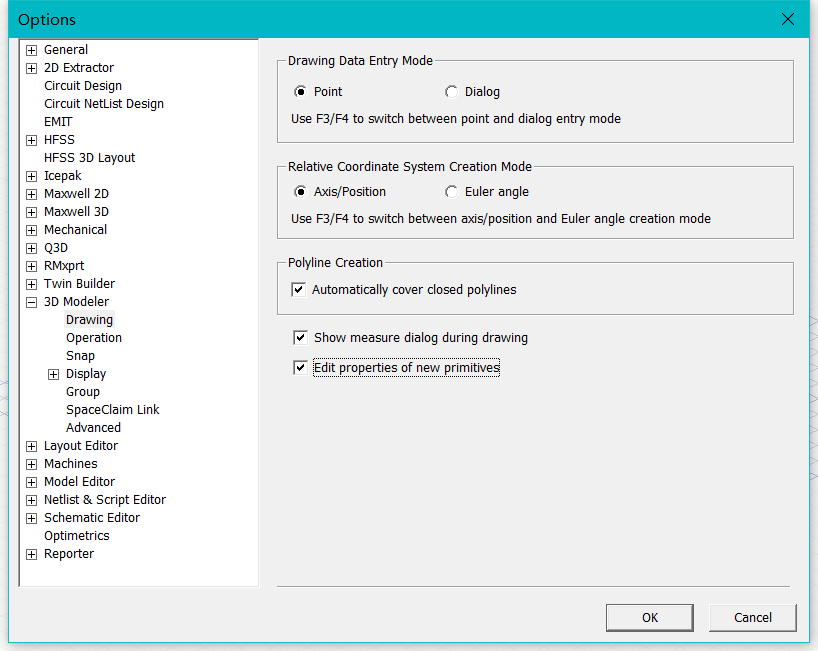The image size is (818, 651).
Task: Select the 3D Modeler label
Action: (x=76, y=302)
